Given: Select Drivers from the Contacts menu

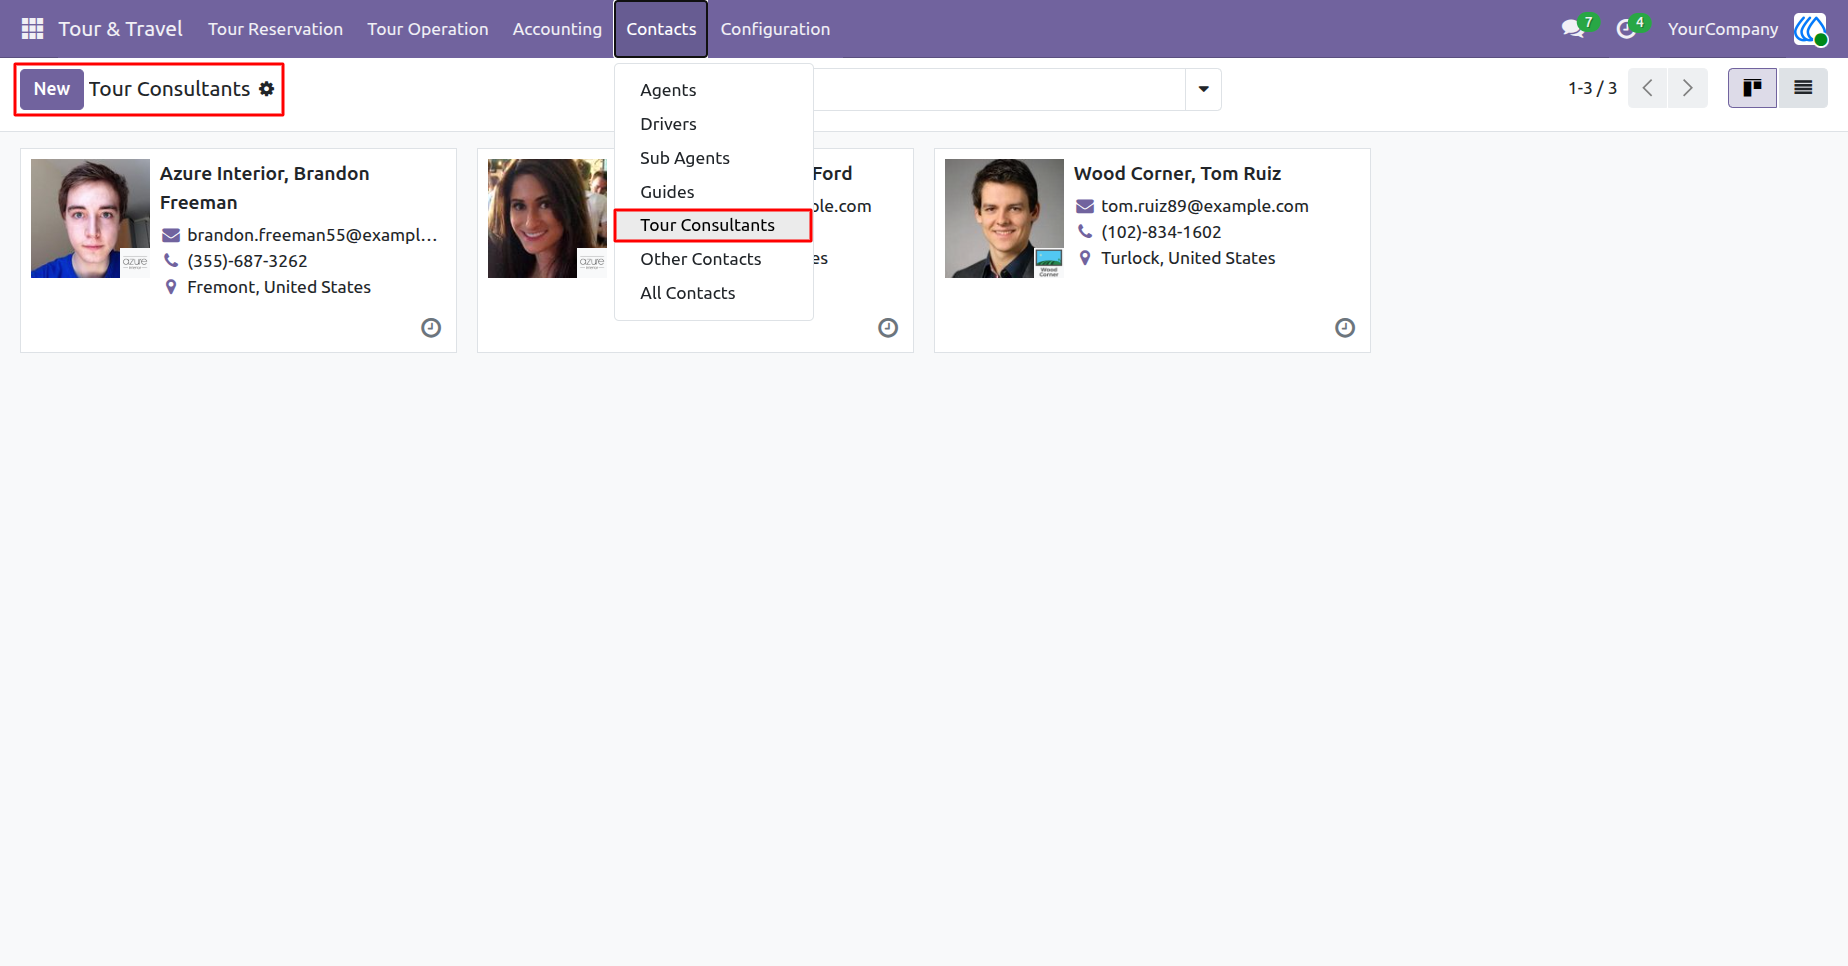Looking at the screenshot, I should pyautogui.click(x=714, y=124).
